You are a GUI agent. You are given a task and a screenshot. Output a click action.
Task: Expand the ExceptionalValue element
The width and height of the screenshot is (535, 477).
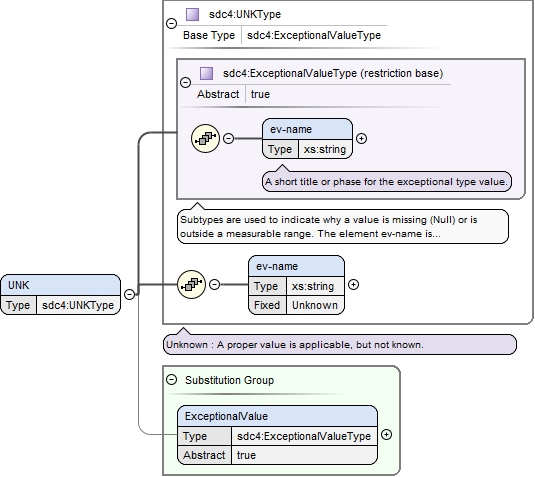[x=386, y=435]
